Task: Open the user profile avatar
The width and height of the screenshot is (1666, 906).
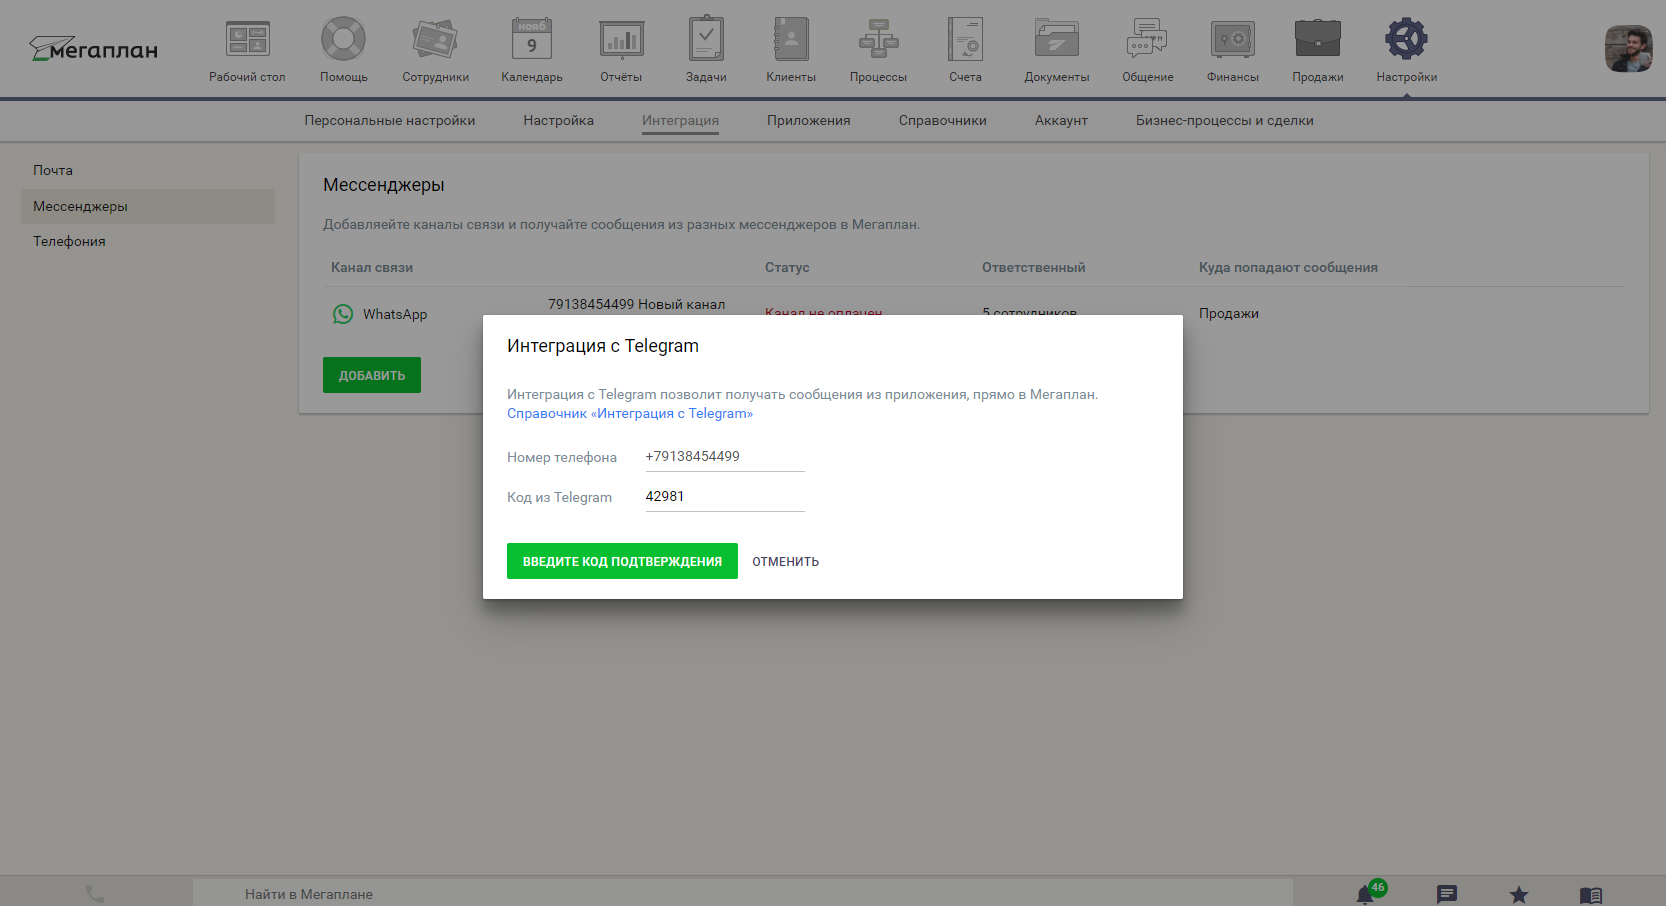Action: (1628, 49)
